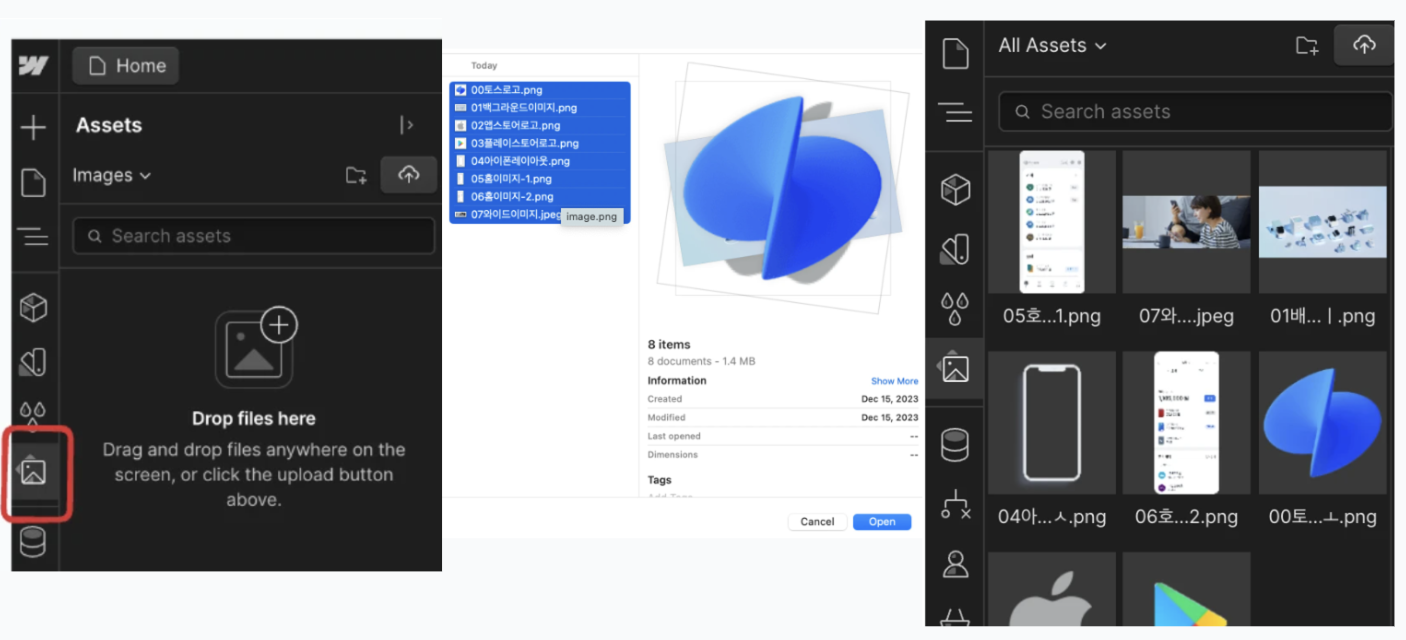Open Variables swatch icon in Images panel sidebar
This screenshot has width=1406, height=640.
click(x=34, y=361)
